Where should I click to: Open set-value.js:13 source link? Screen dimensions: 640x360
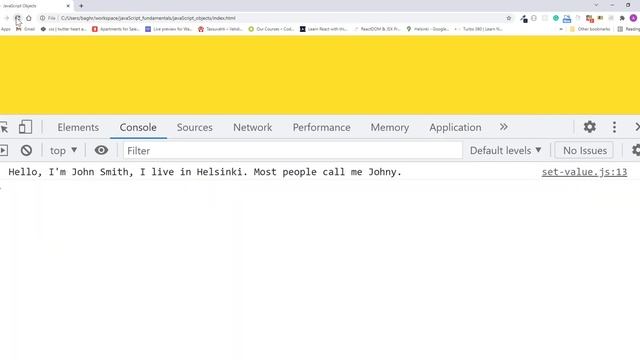point(584,172)
